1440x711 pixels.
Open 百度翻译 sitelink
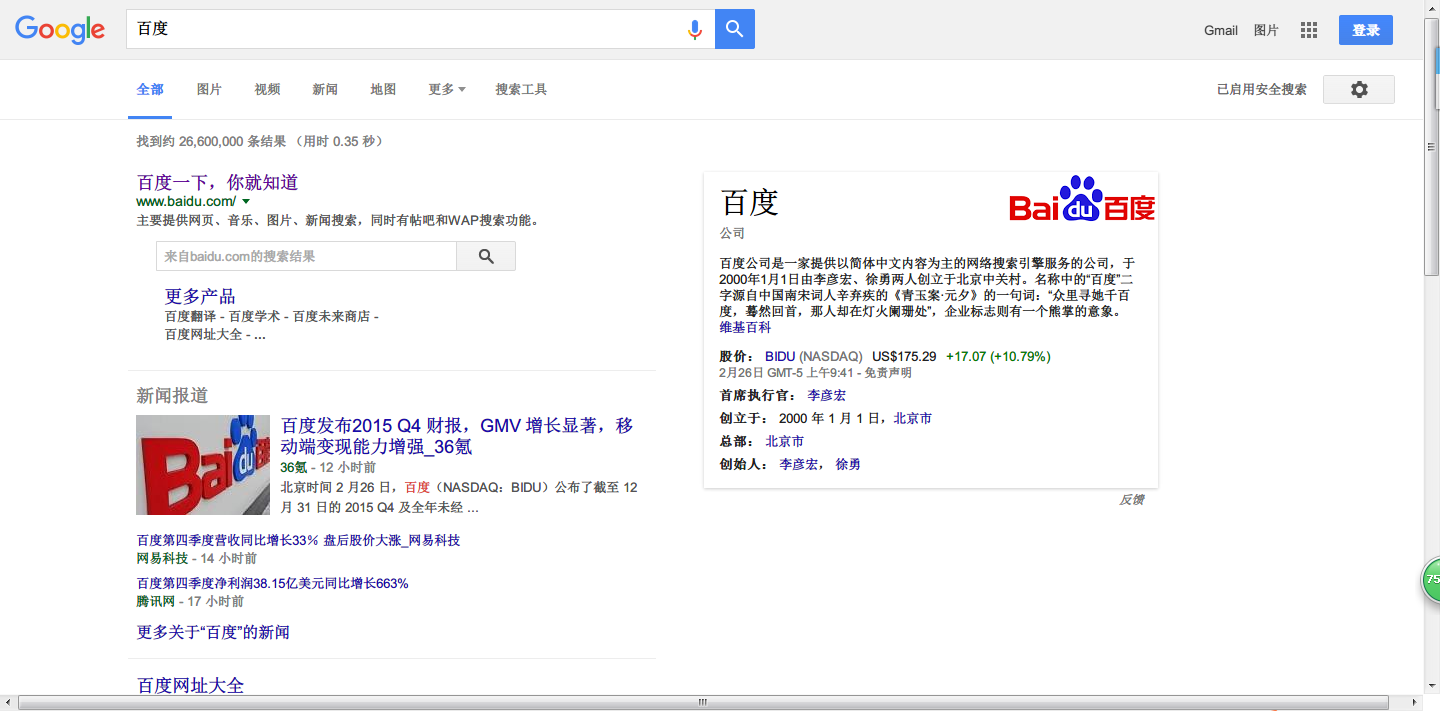[x=191, y=316]
